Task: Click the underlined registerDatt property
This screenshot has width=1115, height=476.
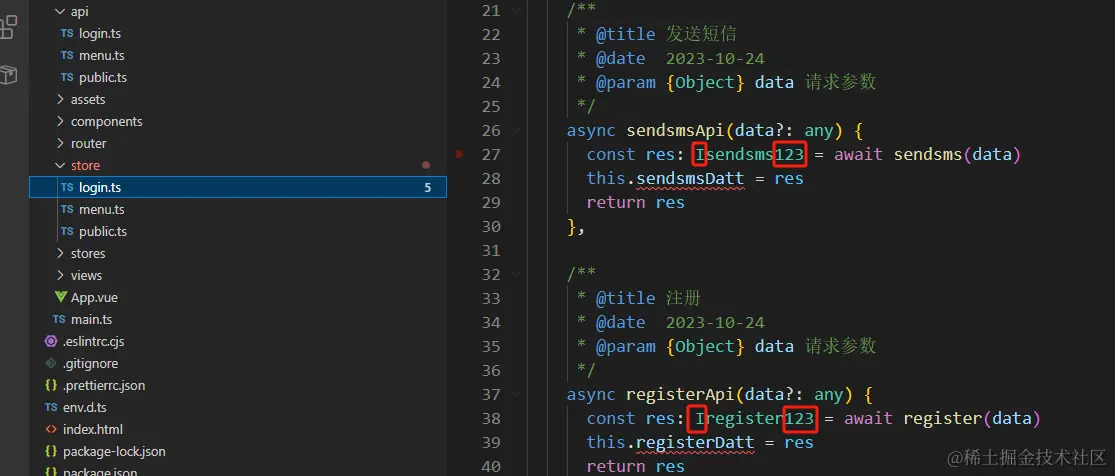Action: [x=695, y=443]
